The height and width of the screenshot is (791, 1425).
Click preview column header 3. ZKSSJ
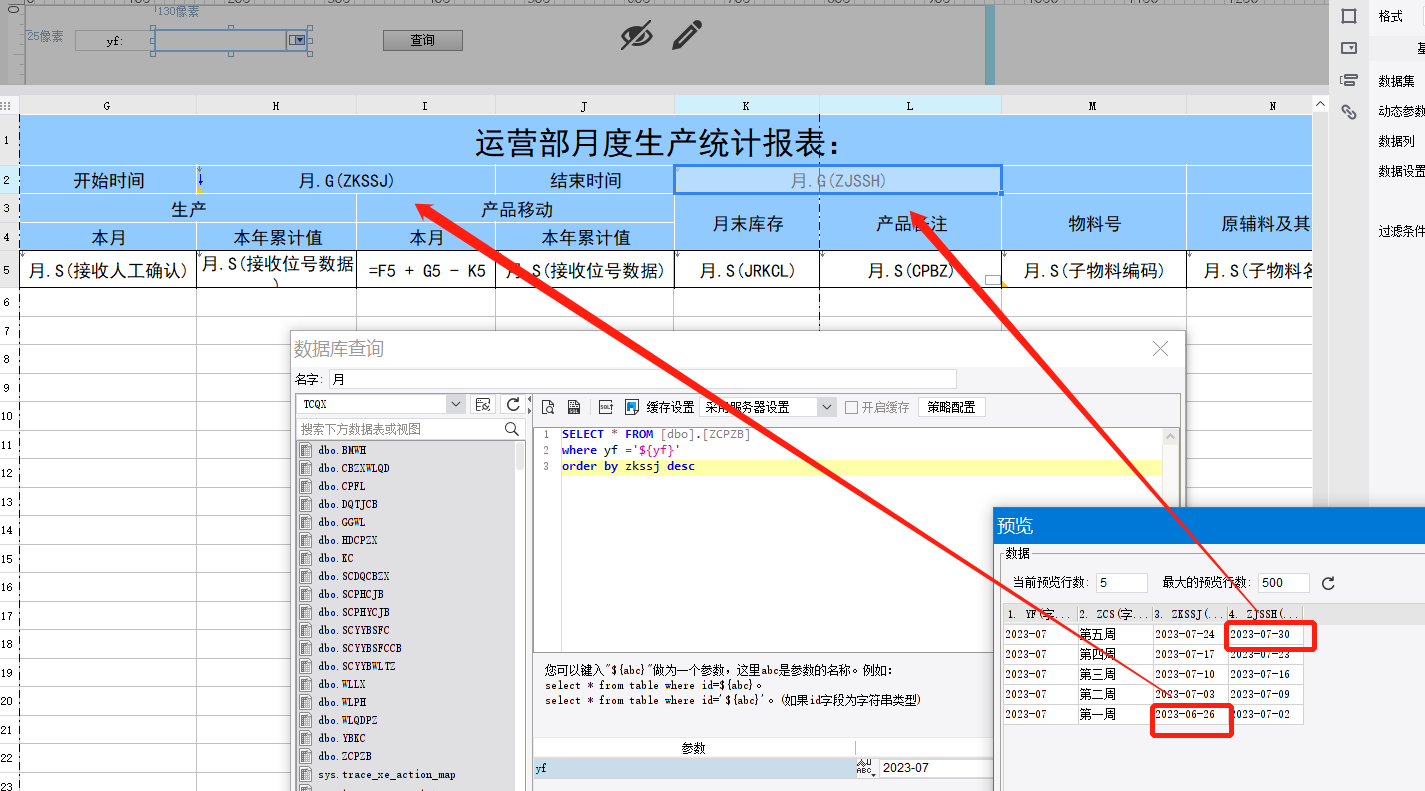tap(1190, 614)
